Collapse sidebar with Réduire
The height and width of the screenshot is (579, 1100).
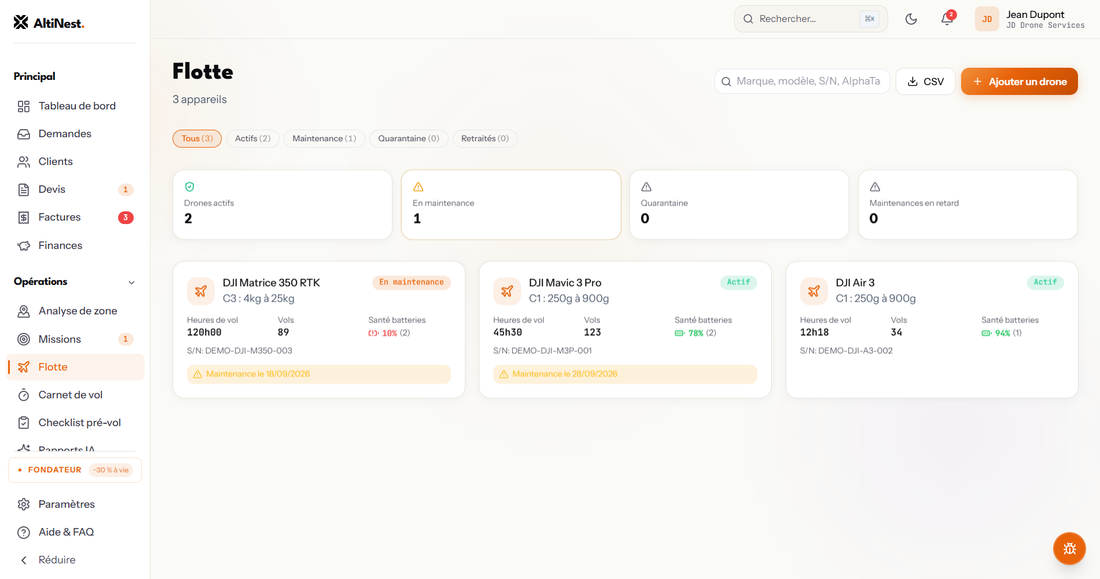(76, 560)
